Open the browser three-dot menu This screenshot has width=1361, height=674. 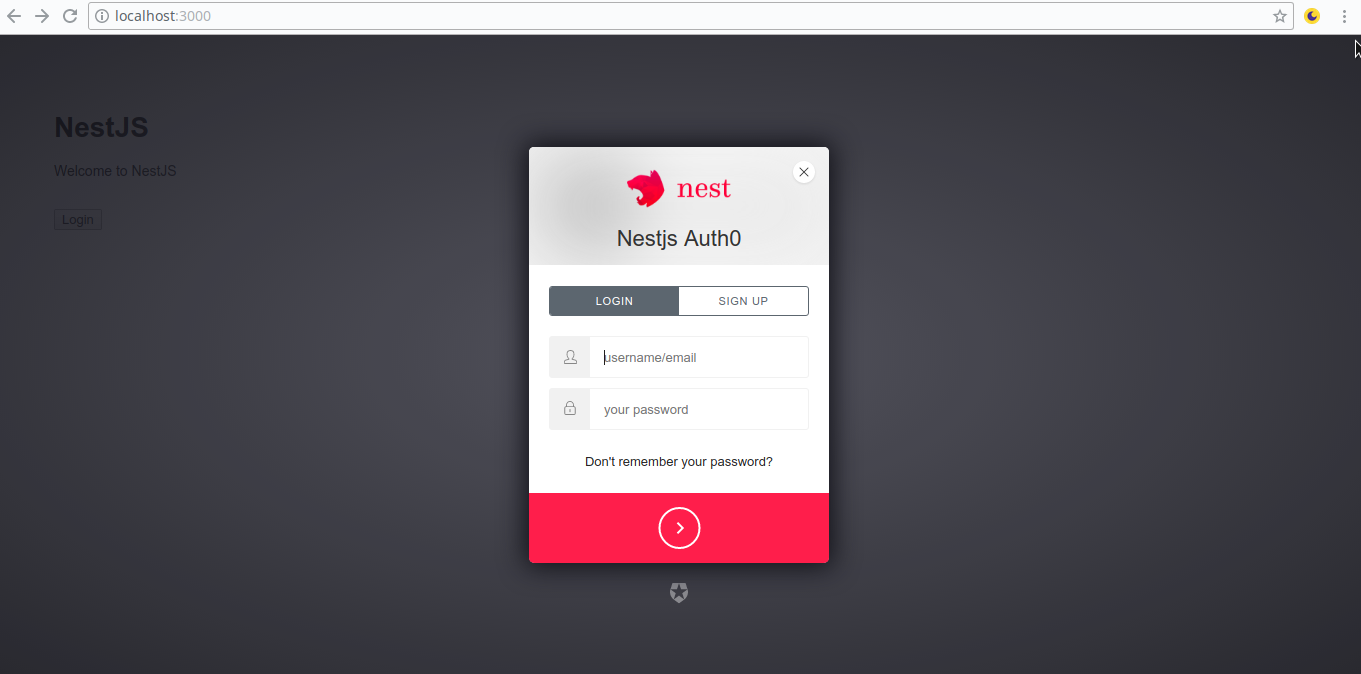click(x=1344, y=16)
